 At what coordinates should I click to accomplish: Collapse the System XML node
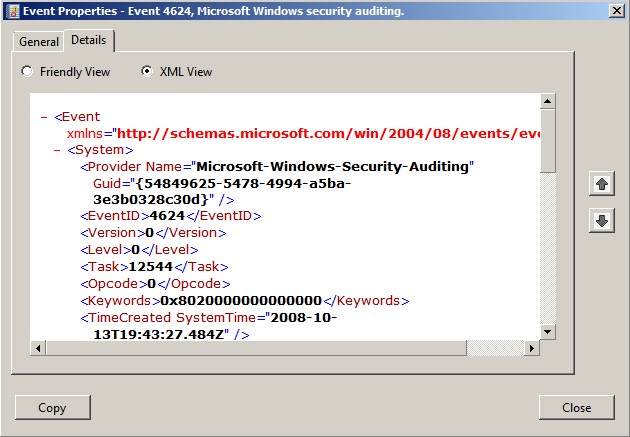[57, 150]
